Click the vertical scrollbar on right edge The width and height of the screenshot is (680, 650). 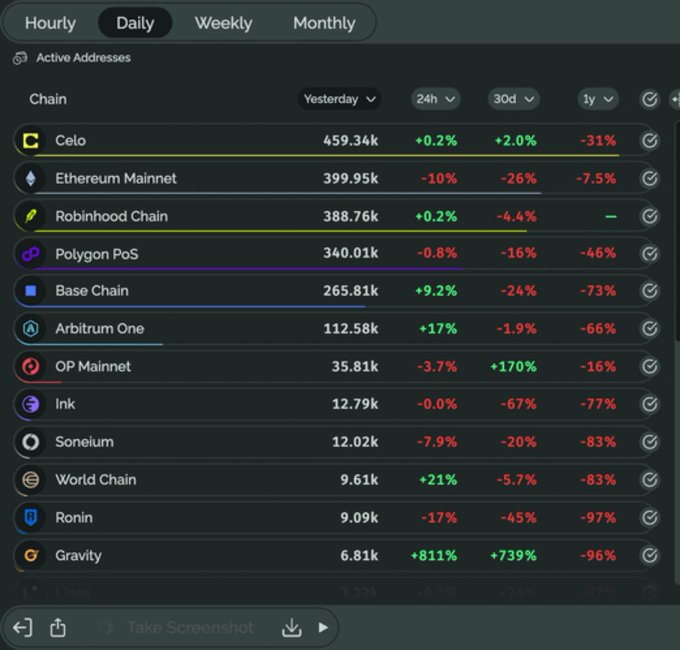(677, 234)
